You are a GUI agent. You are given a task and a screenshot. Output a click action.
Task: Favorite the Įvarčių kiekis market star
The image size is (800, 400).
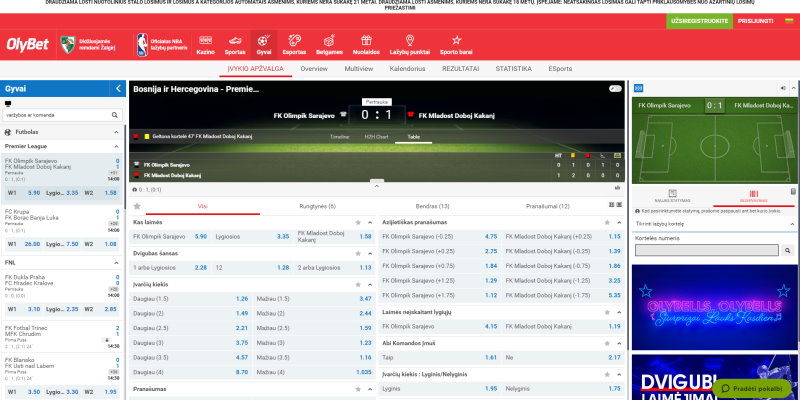click(x=358, y=284)
